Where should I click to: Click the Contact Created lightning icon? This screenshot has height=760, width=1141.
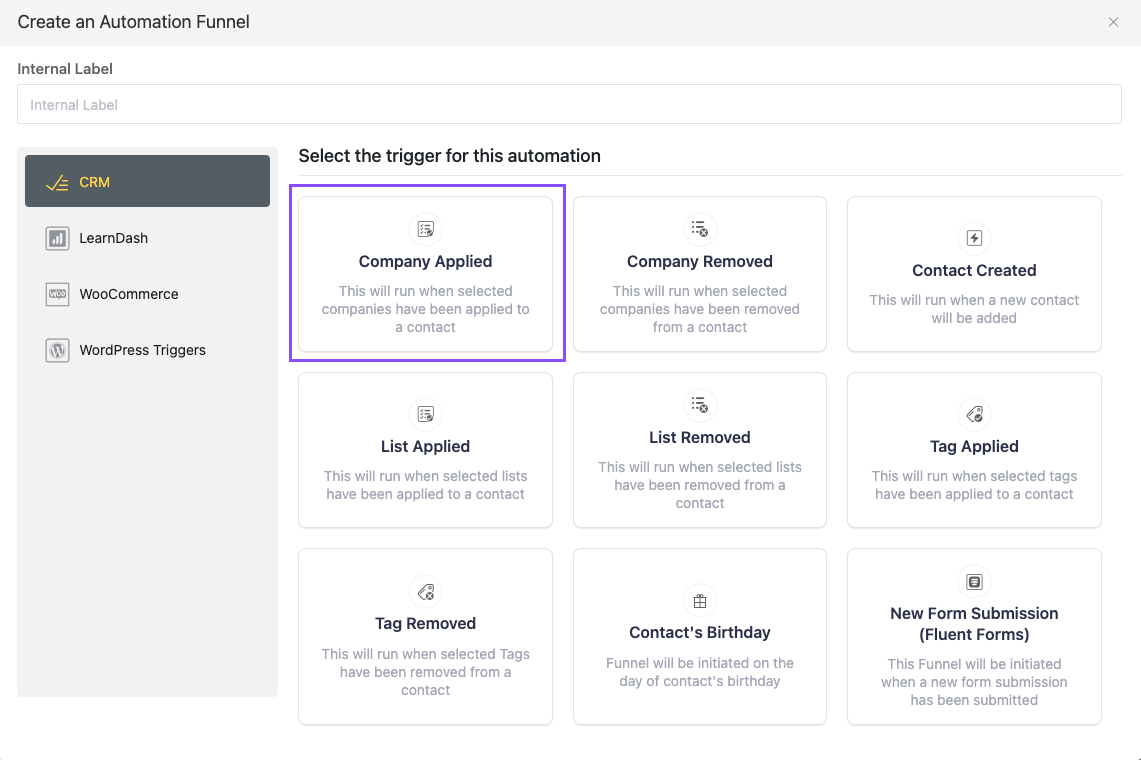point(974,238)
